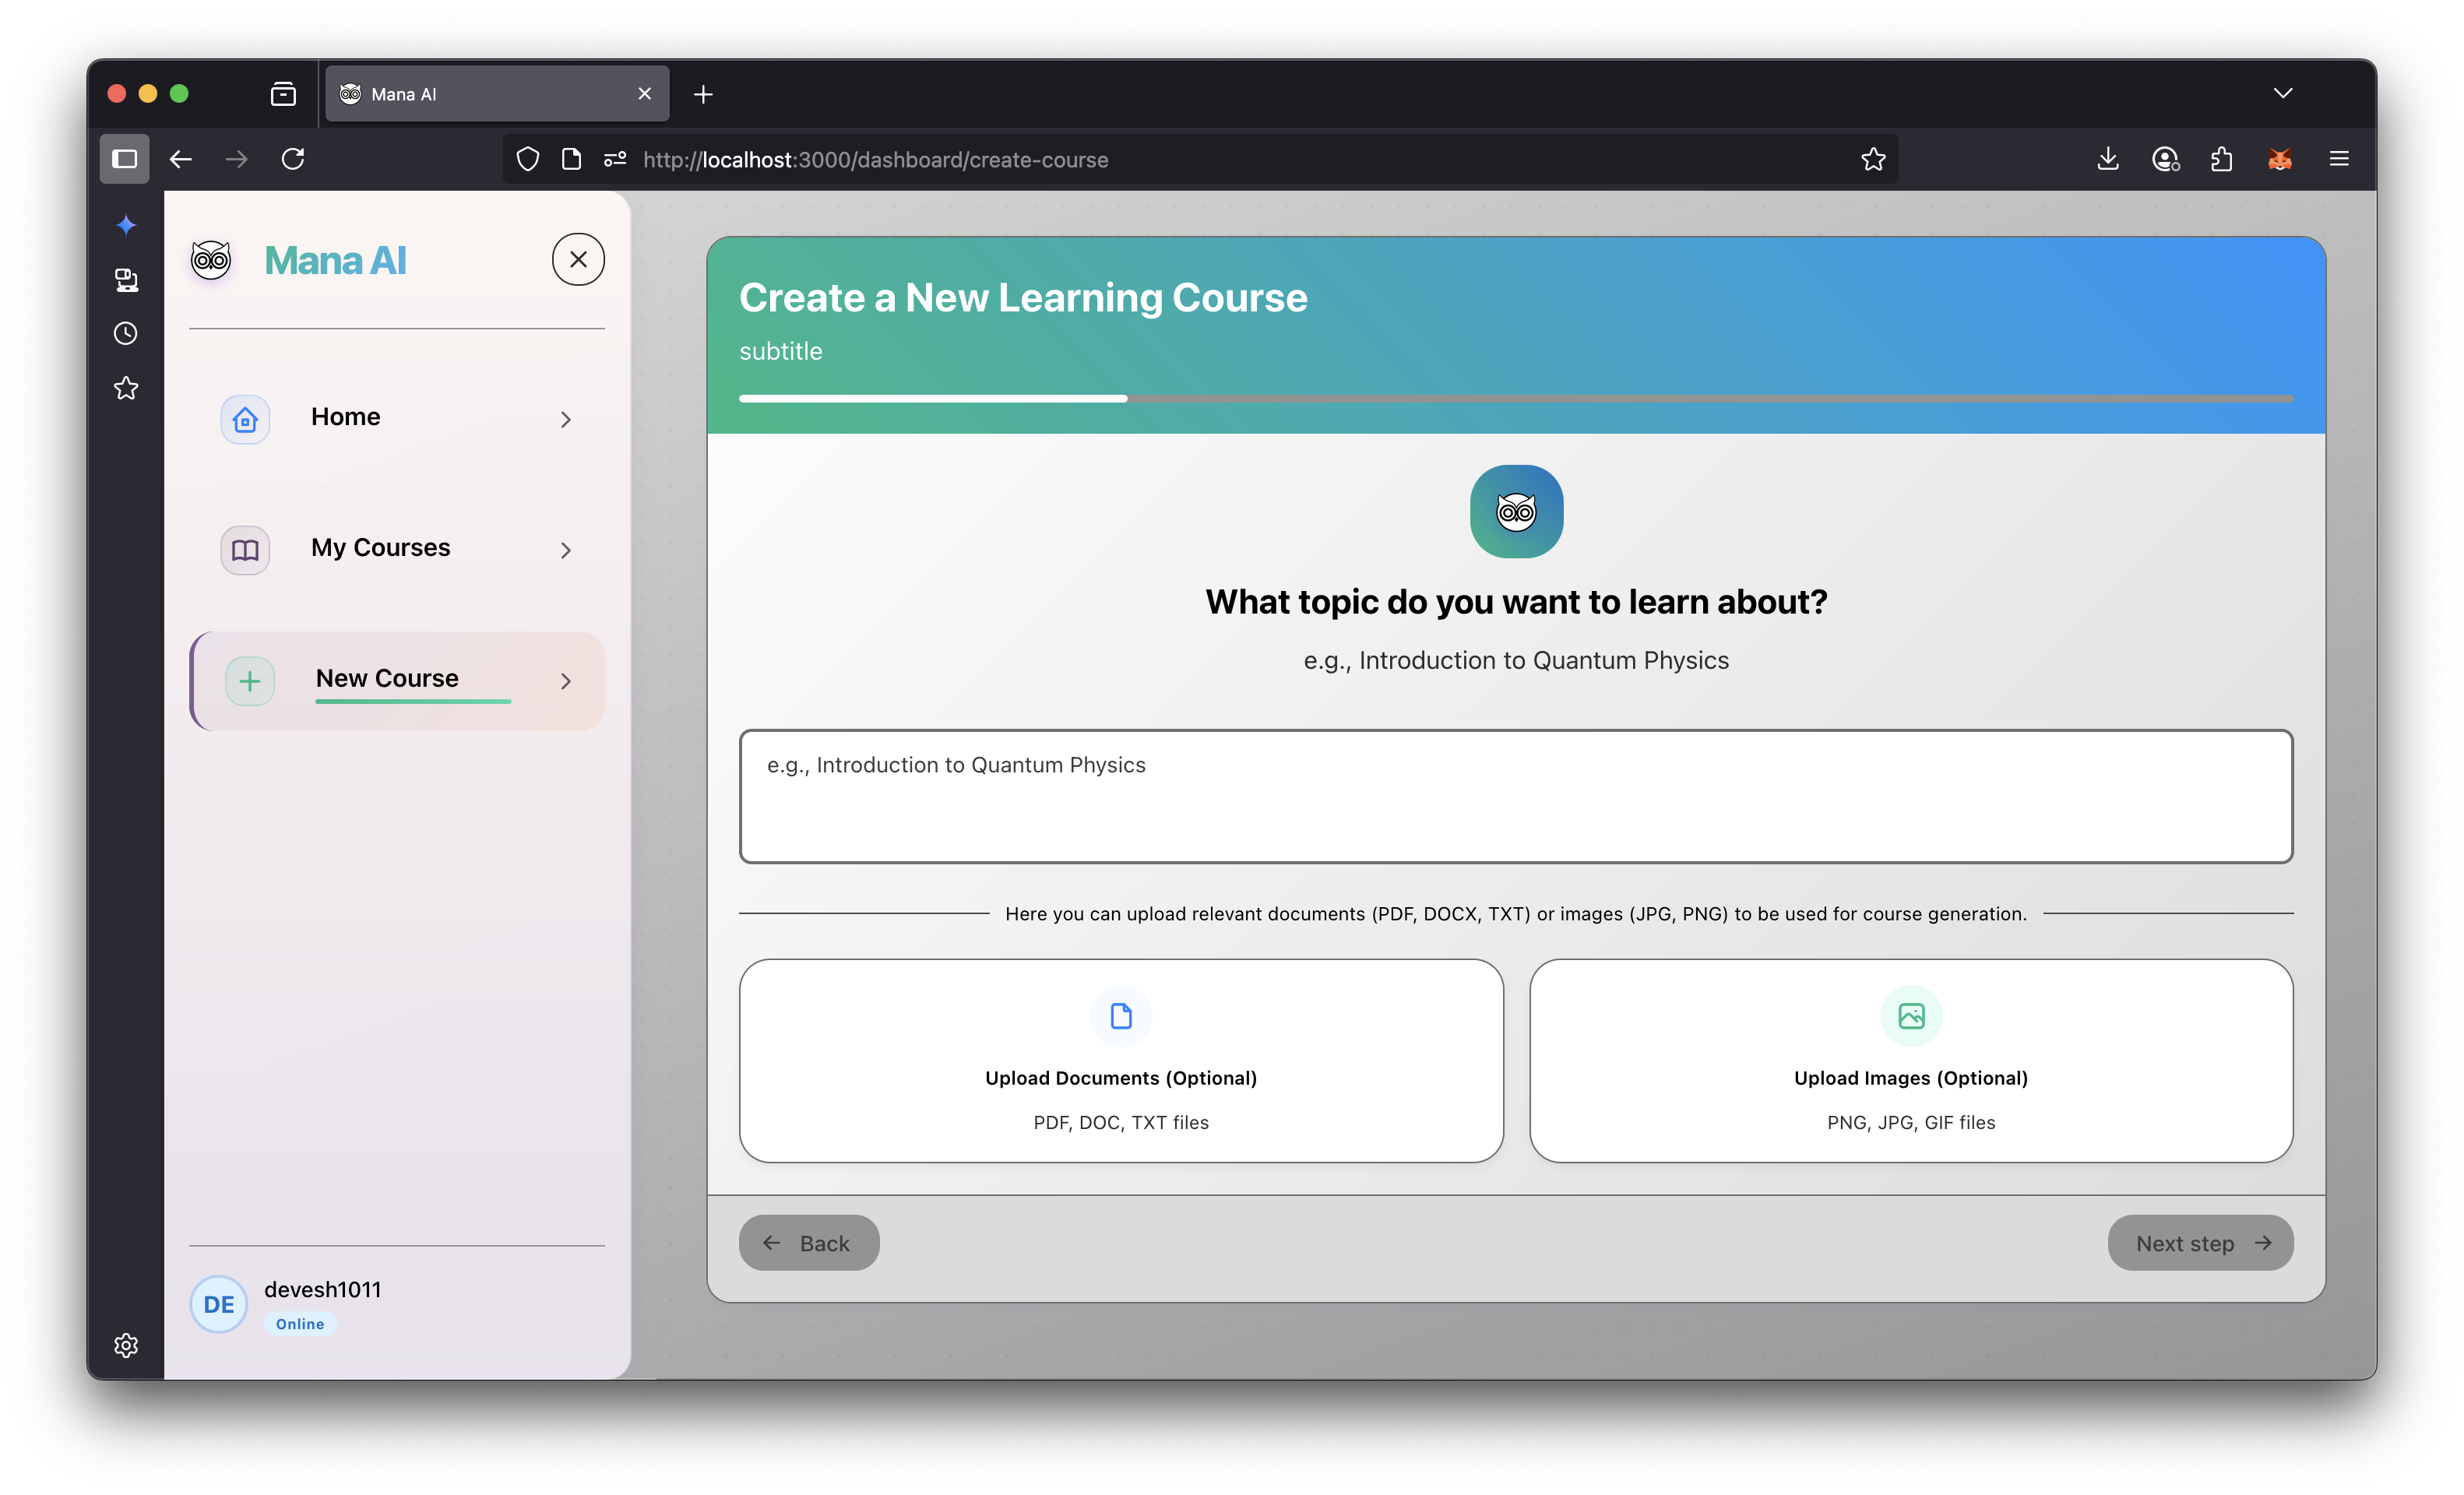
Task: Expand the My Courses chevron arrow
Action: click(566, 550)
